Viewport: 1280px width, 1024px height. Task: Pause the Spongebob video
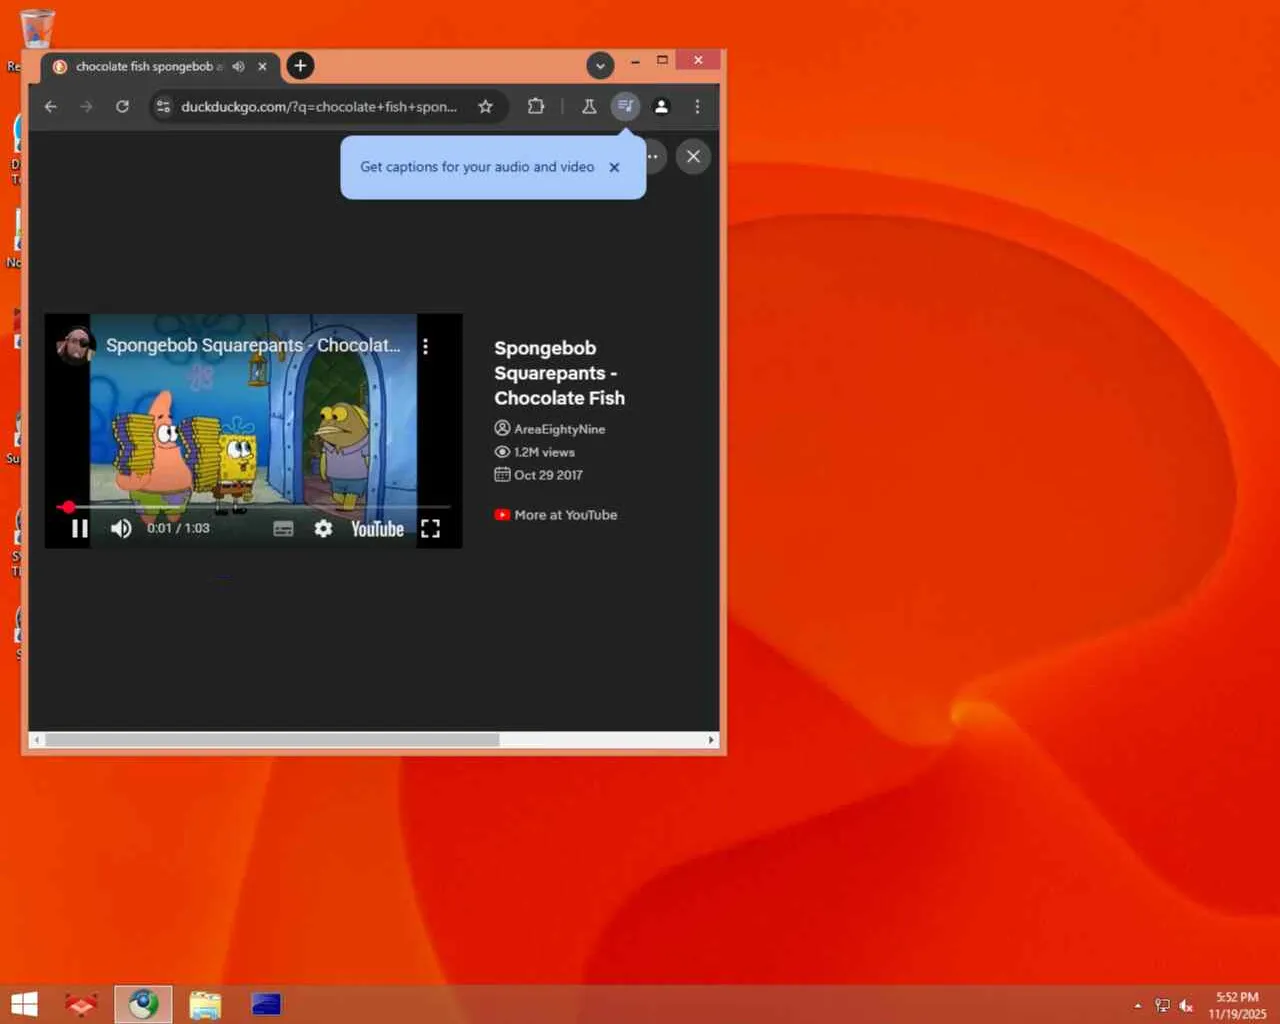click(80, 528)
